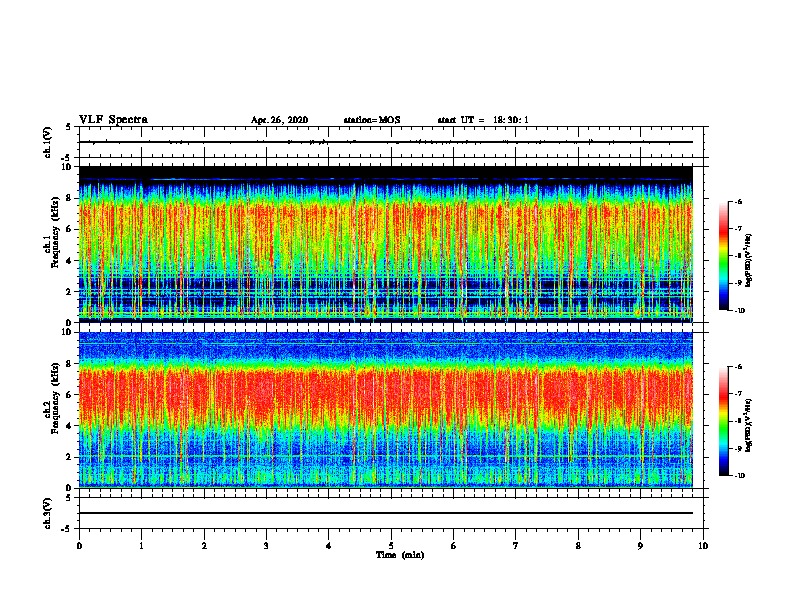Select the date text "Apr. 26, 2020"

(x=279, y=120)
